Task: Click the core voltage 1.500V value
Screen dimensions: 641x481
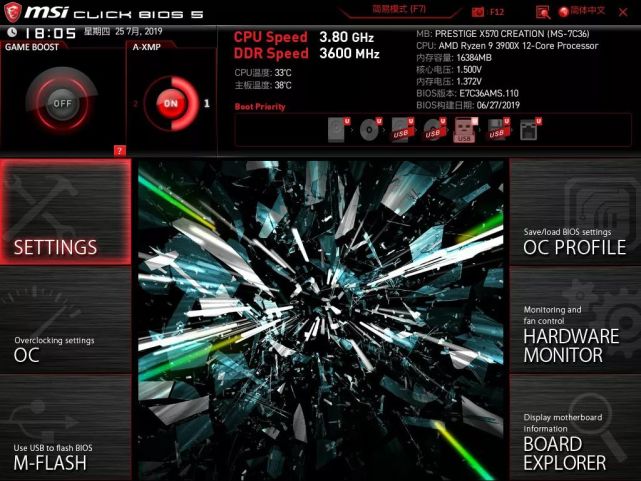Action: coord(469,69)
